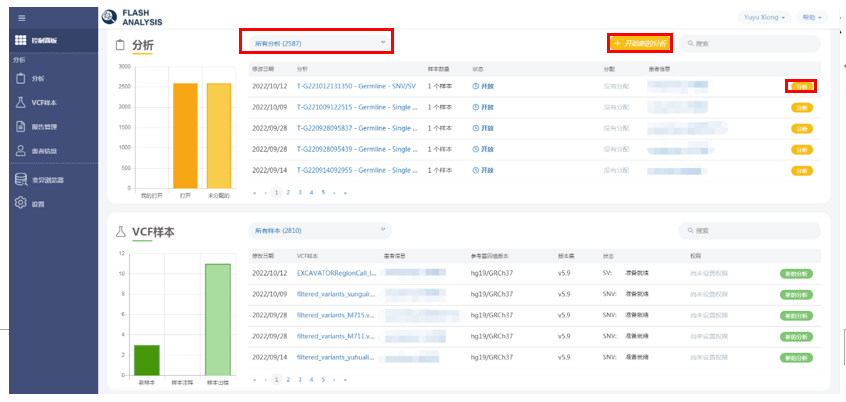The height and width of the screenshot is (402, 846).
Task: Click the 开始新的分析 button
Action: [x=640, y=43]
